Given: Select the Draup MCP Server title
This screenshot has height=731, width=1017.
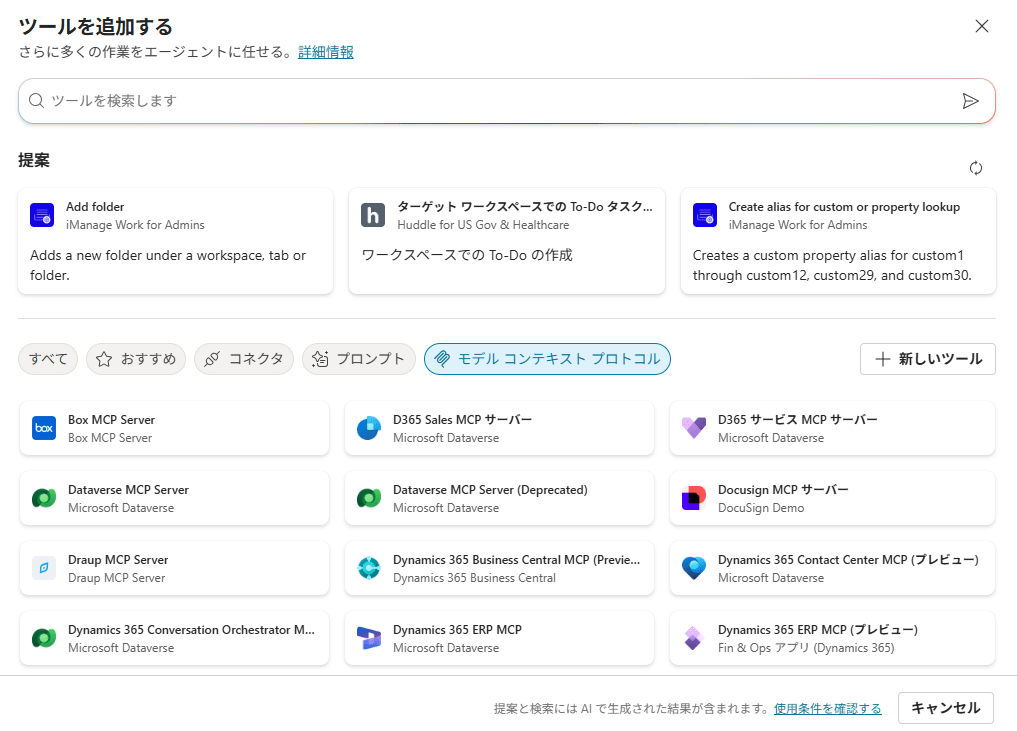Looking at the screenshot, I should pyautogui.click(x=118, y=560).
